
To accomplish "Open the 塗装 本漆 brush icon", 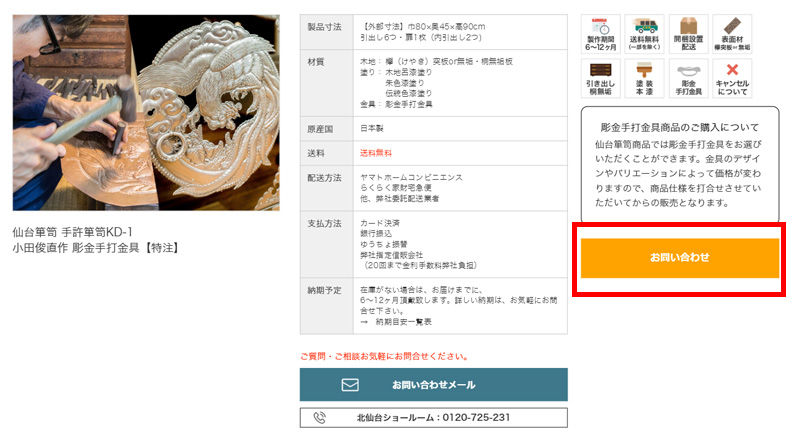I will [645, 78].
